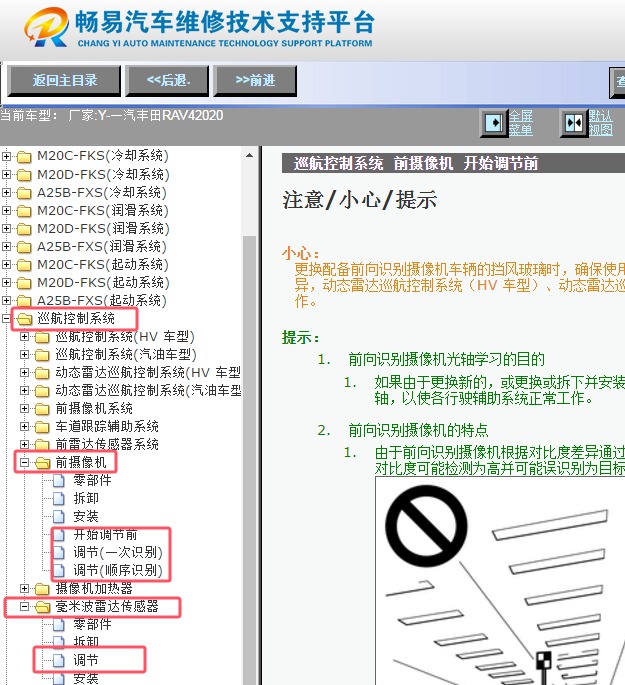This screenshot has width=625, height=685.
Task: Click page icon of 安装 under 前摄像机
Action: pyautogui.click(x=59, y=517)
